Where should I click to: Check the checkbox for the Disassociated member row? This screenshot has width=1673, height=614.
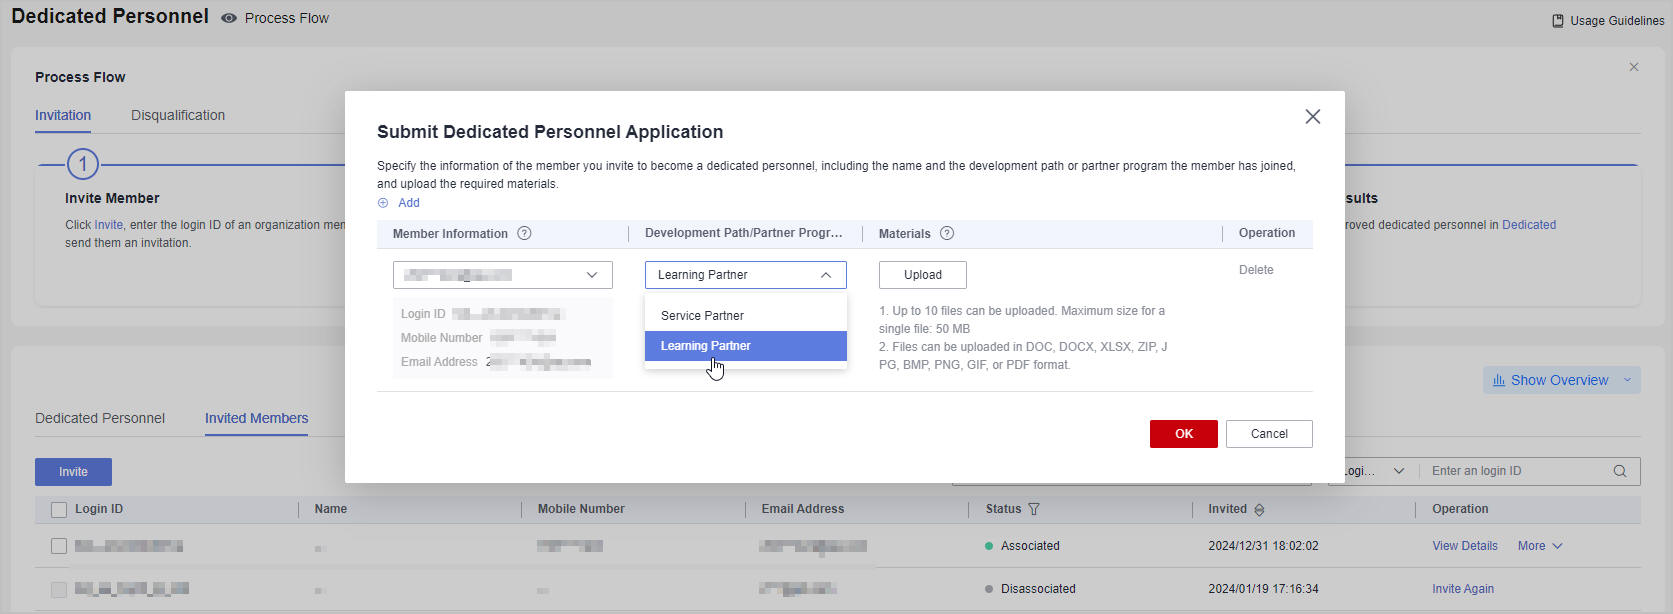click(x=59, y=589)
